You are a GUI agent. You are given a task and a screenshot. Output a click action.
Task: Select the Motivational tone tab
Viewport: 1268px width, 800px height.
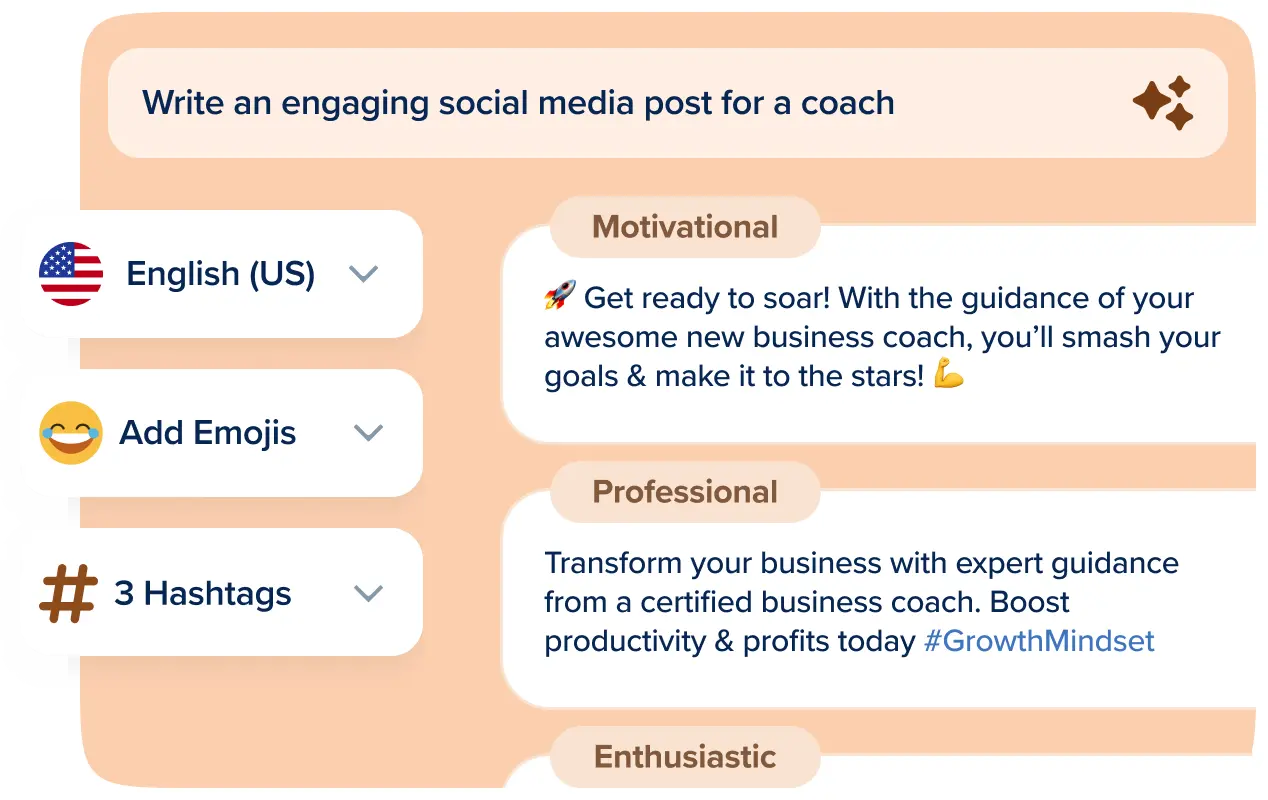[685, 227]
